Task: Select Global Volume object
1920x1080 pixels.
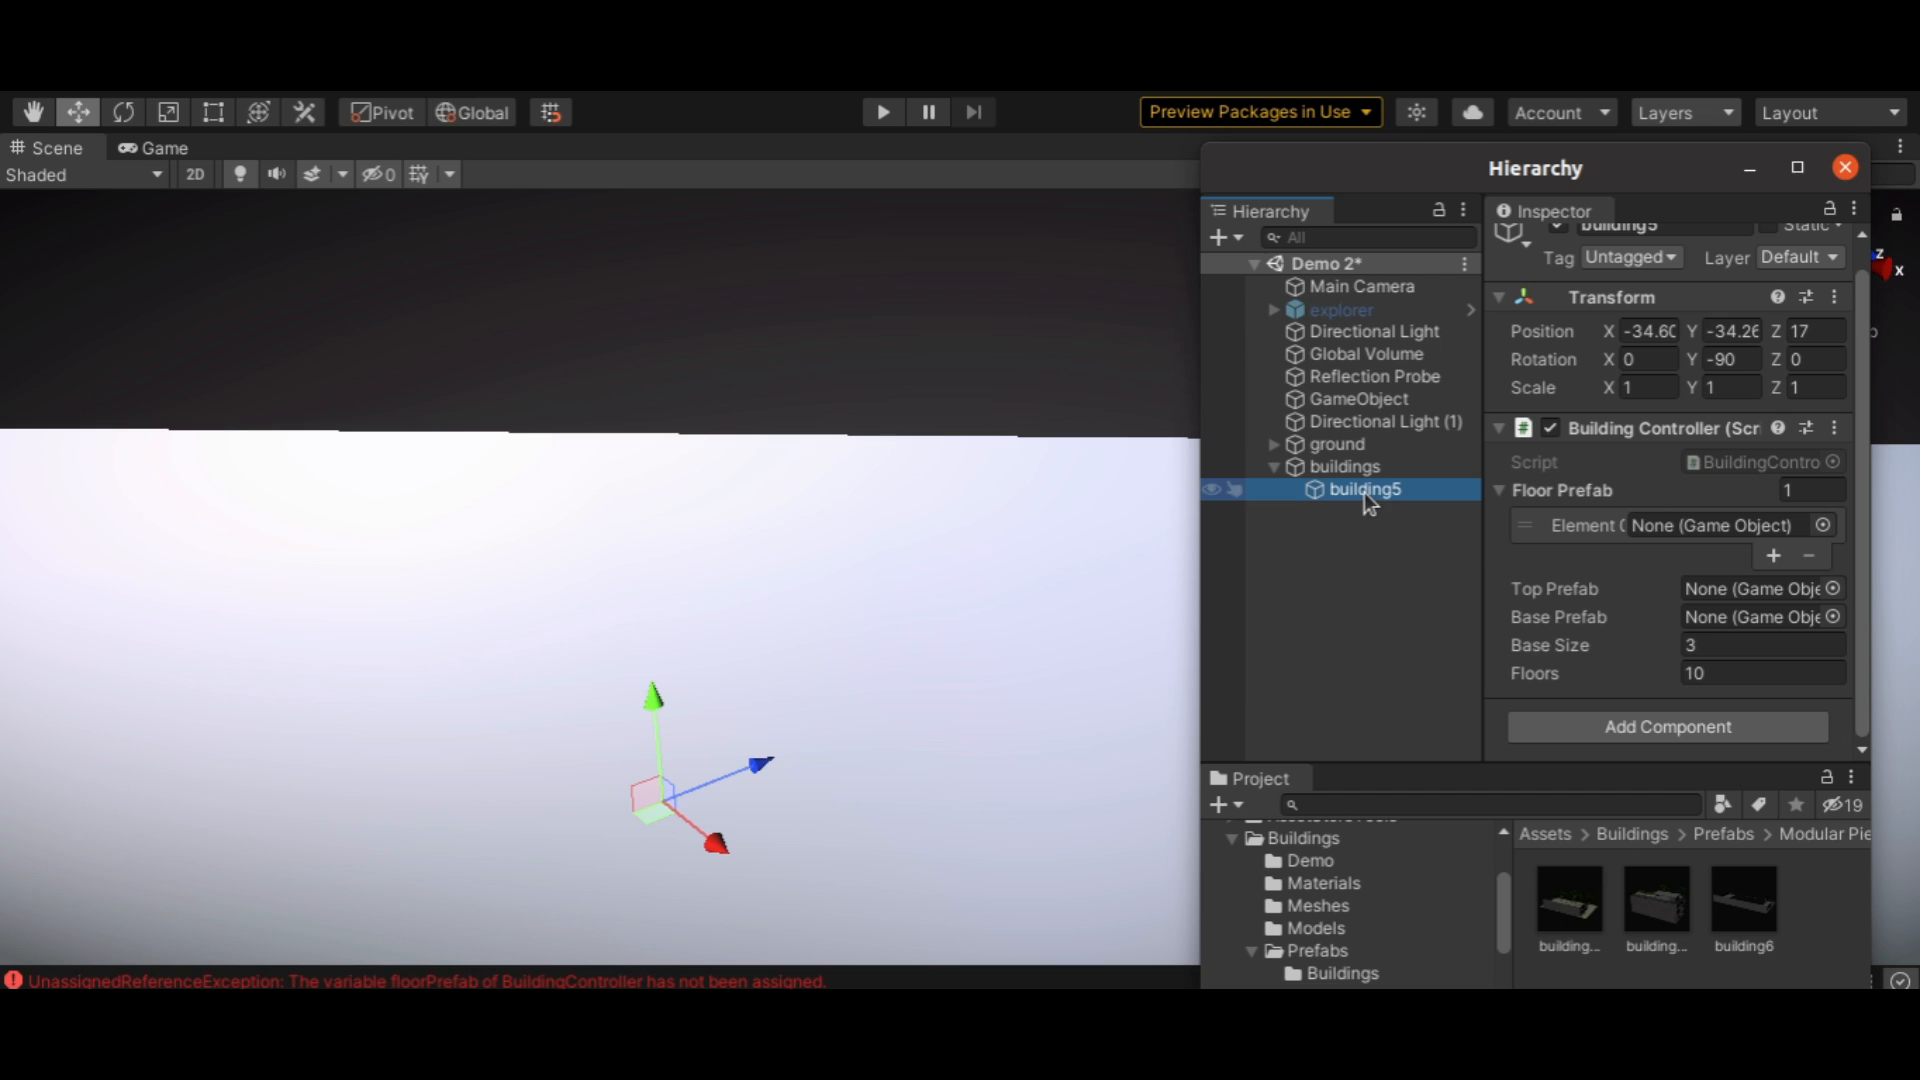Action: (x=1366, y=354)
